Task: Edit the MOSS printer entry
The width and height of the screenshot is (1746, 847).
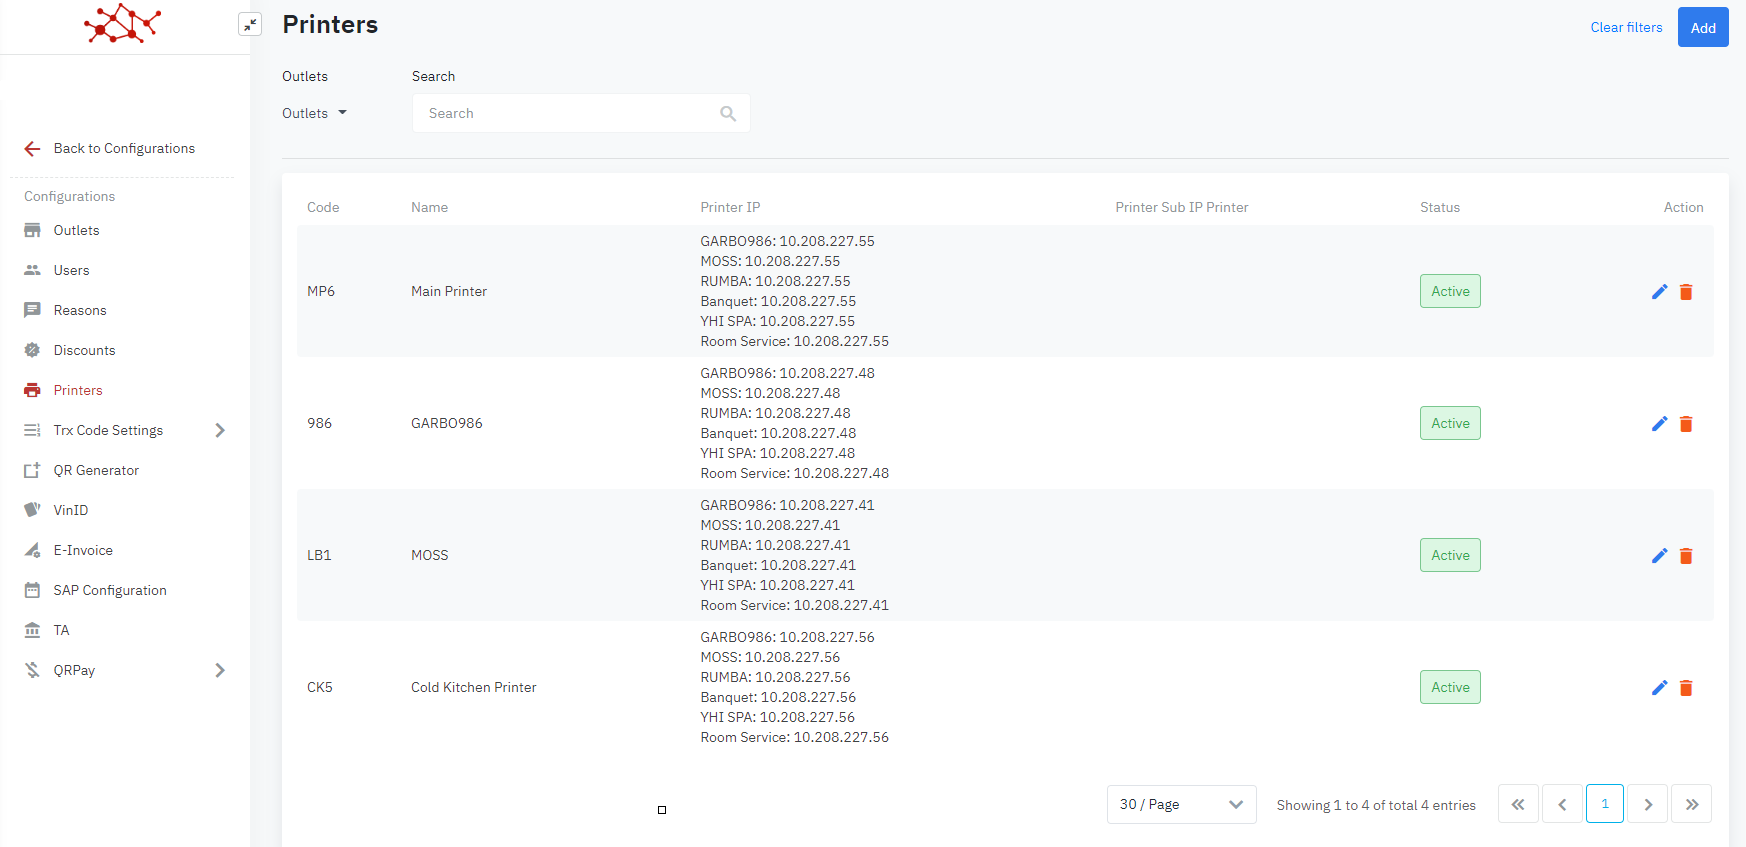Action: [1659, 556]
